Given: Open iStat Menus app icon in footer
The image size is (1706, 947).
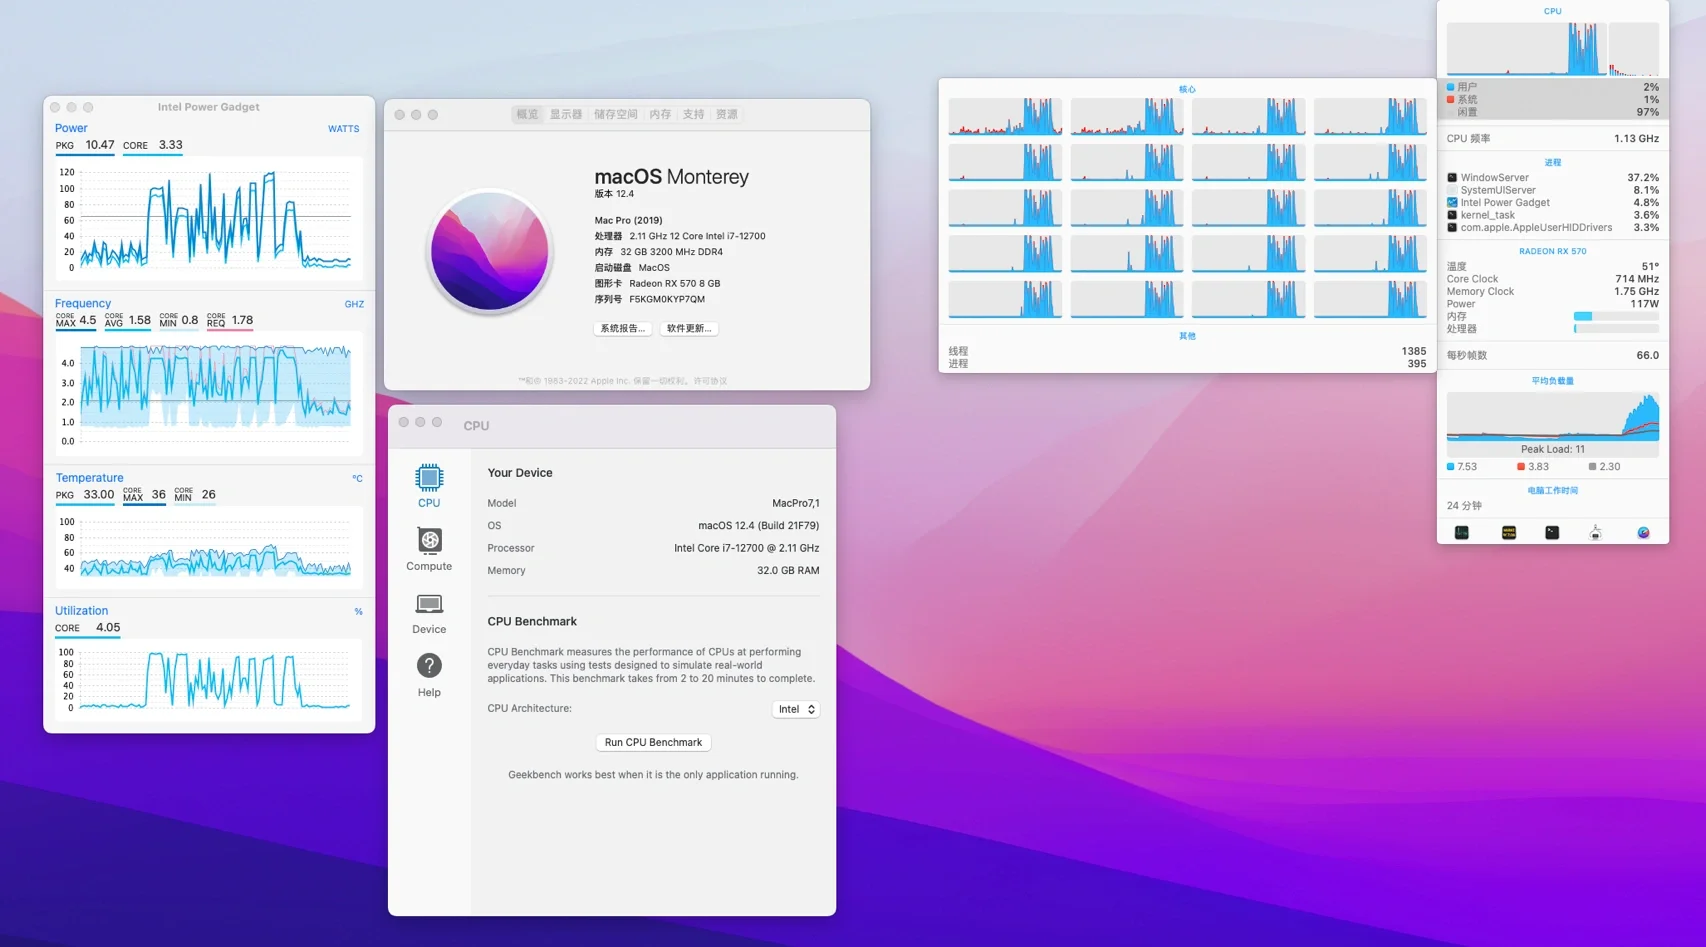Looking at the screenshot, I should click(1643, 533).
